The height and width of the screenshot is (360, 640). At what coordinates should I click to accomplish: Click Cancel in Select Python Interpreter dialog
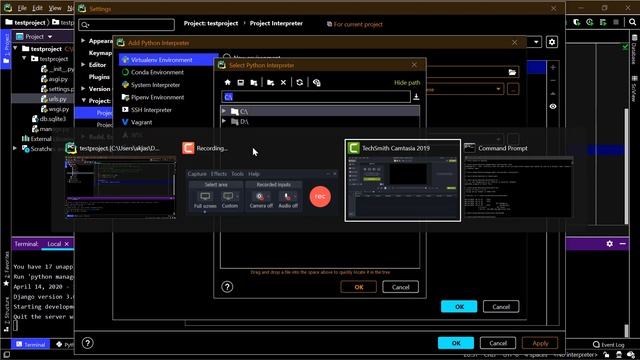(x=400, y=287)
